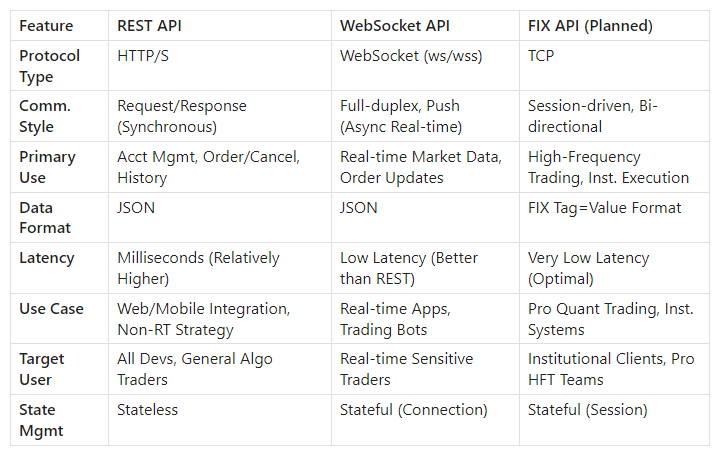Click the Full-duplex, Push cell
Image resolution: width=720 pixels, height=453 pixels.
click(x=425, y=116)
